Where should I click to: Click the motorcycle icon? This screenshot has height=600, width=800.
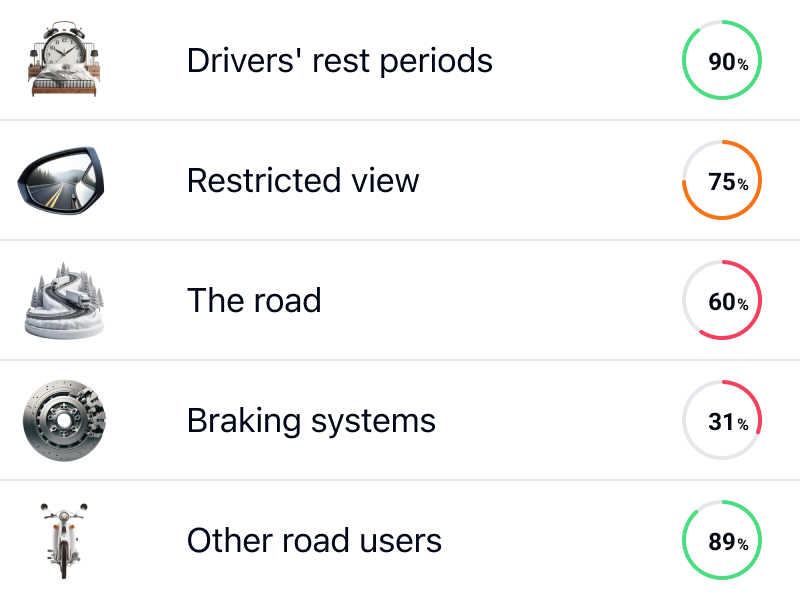pos(64,541)
